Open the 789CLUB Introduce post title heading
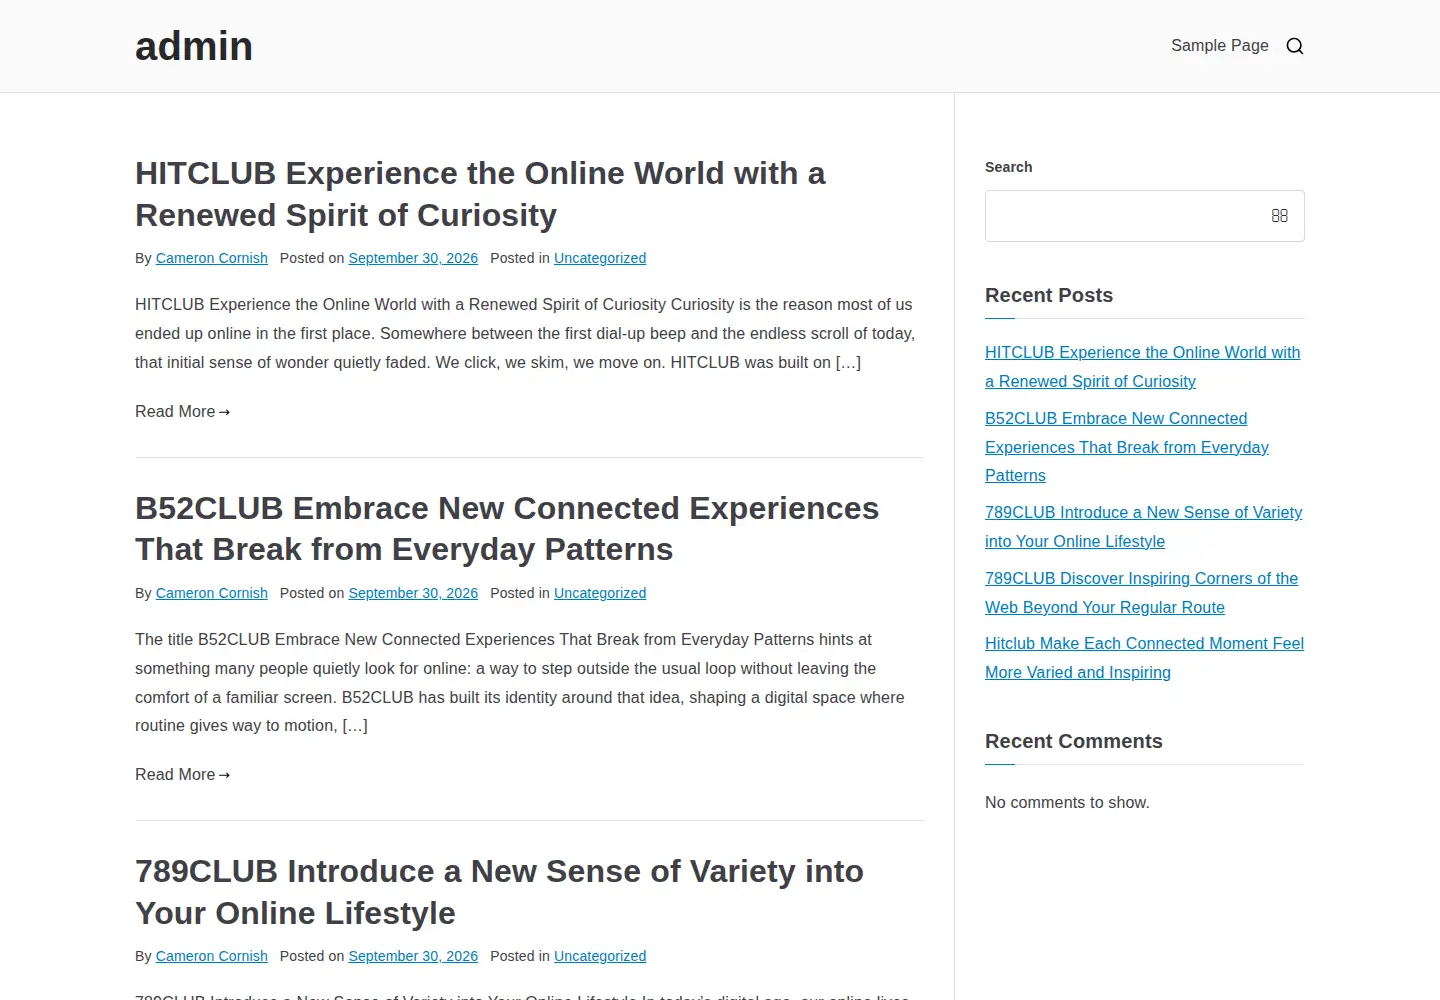 click(x=499, y=892)
